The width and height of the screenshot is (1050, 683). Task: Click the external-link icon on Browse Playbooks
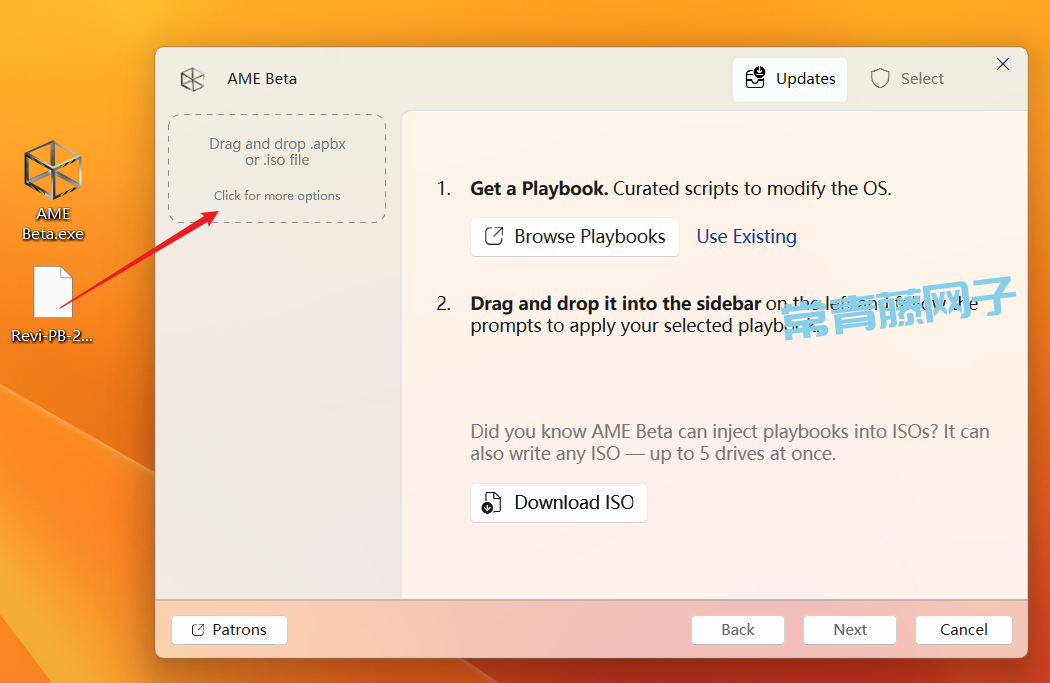[x=494, y=237]
